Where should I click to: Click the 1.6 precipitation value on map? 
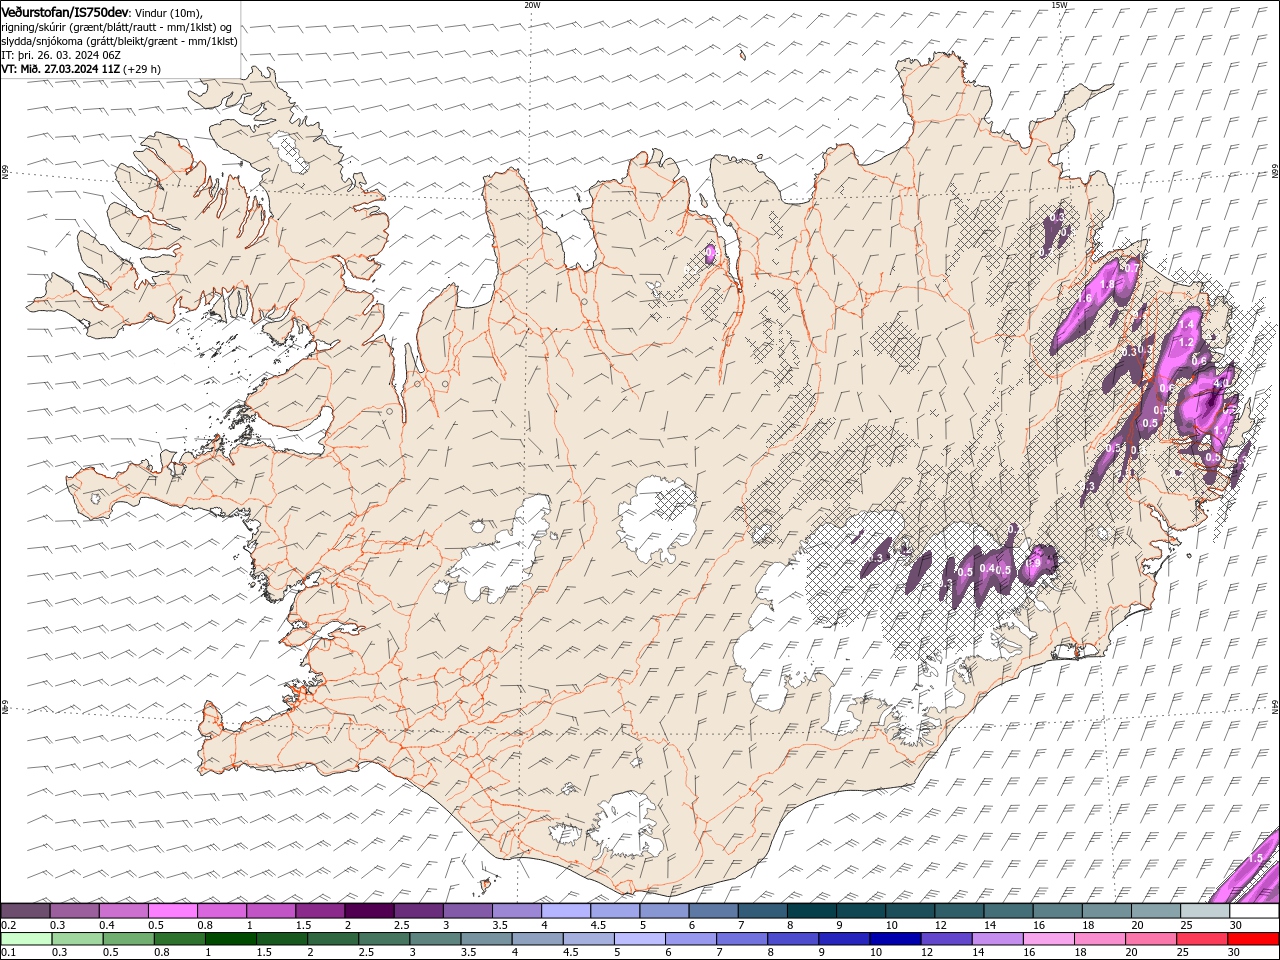point(1085,298)
